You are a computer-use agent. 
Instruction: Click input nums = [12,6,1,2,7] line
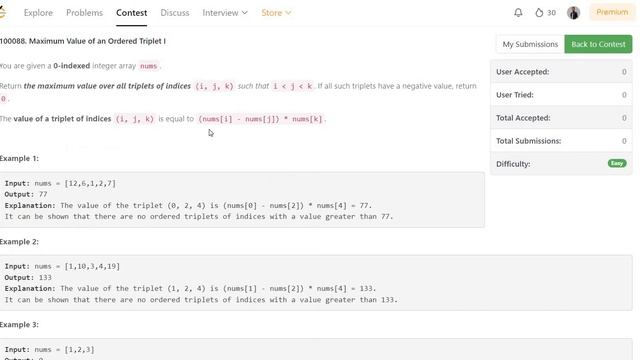pos(60,183)
